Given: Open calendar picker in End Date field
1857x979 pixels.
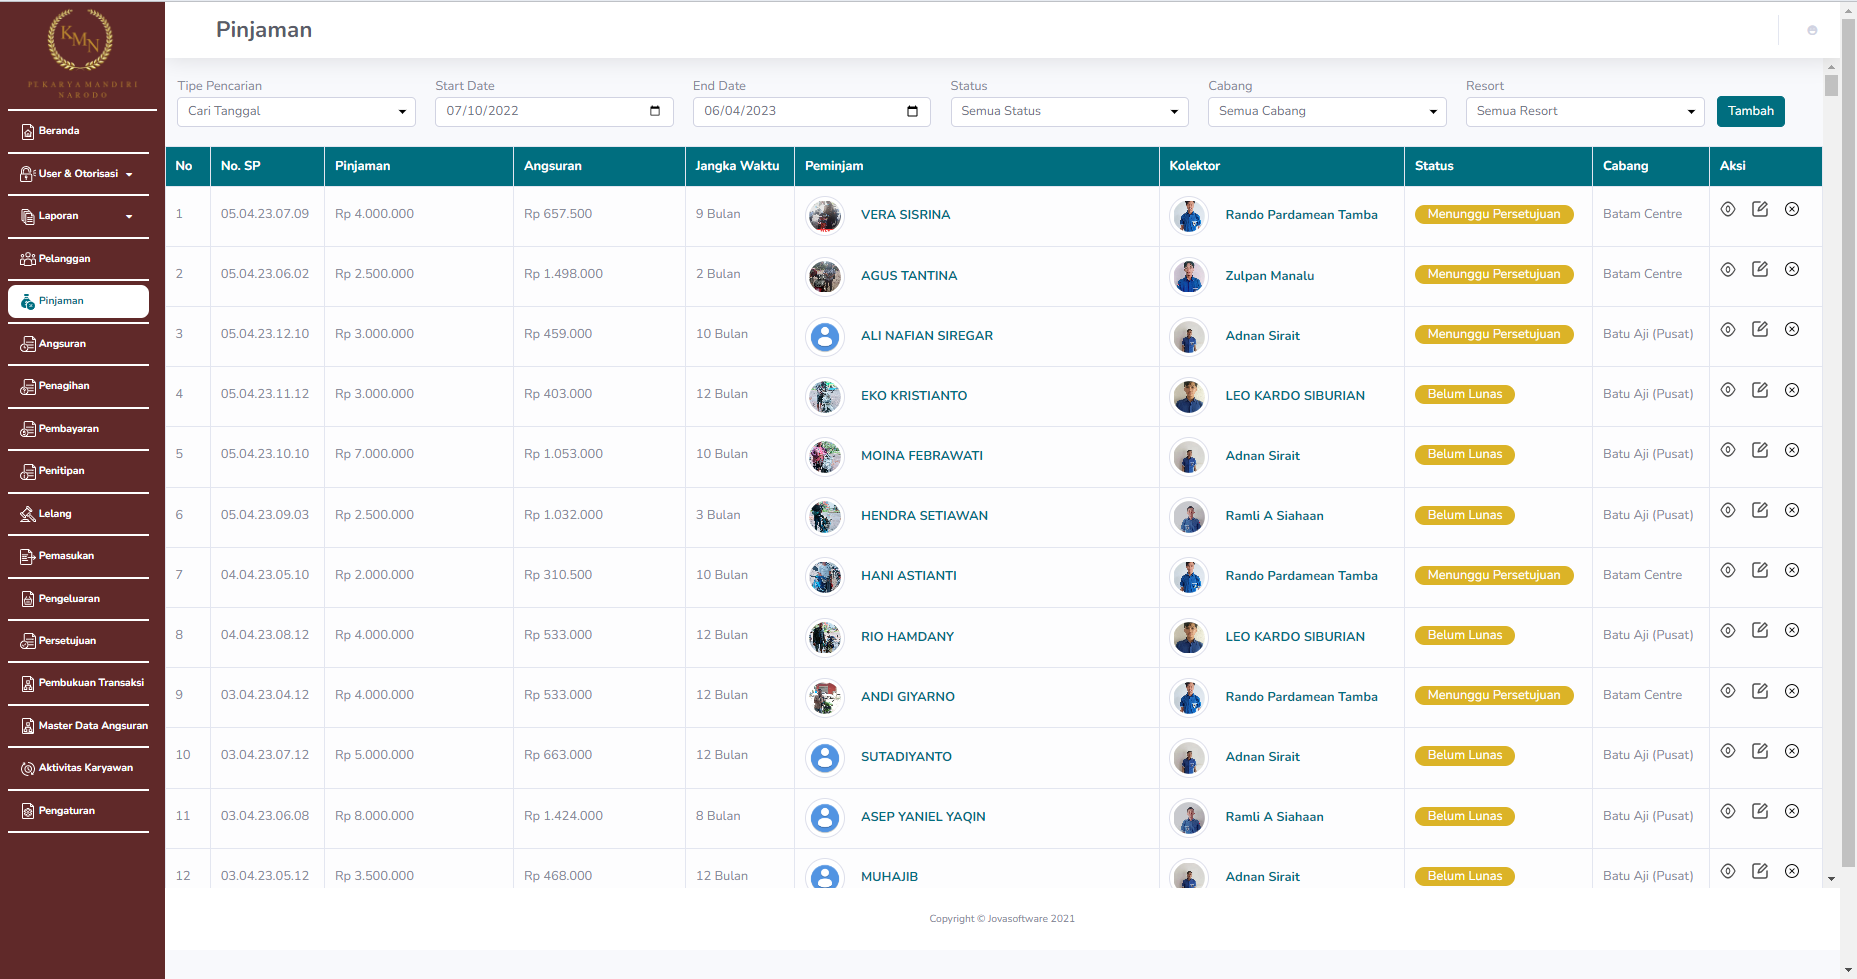Looking at the screenshot, I should (x=912, y=111).
